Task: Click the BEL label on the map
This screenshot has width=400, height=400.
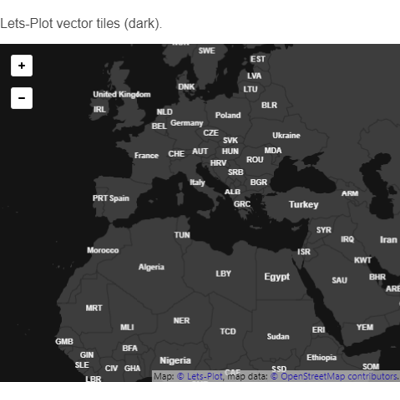Action: pos(159,126)
